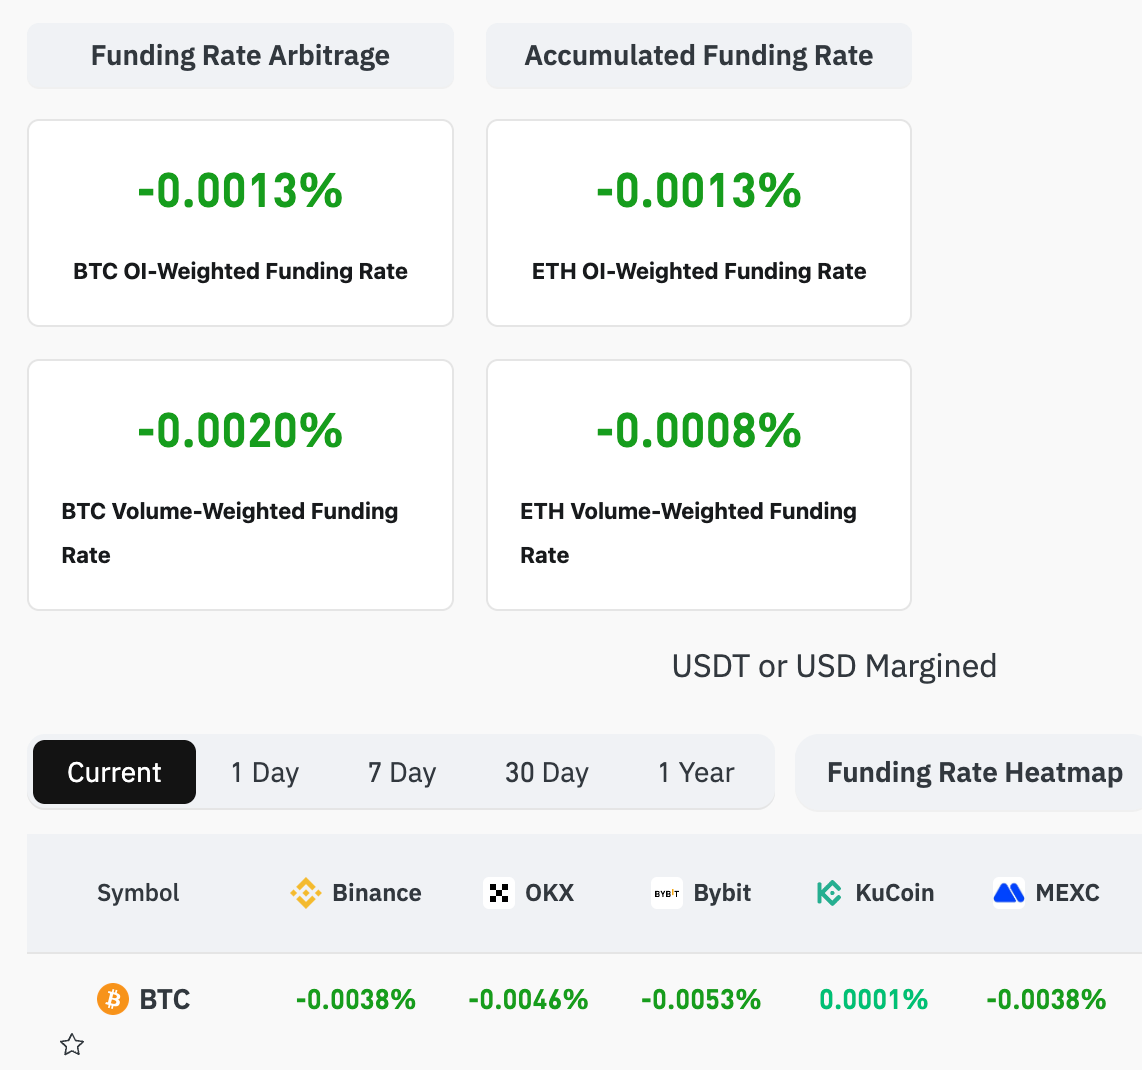Click the Bybit logo icon
The width and height of the screenshot is (1142, 1070).
click(x=667, y=893)
